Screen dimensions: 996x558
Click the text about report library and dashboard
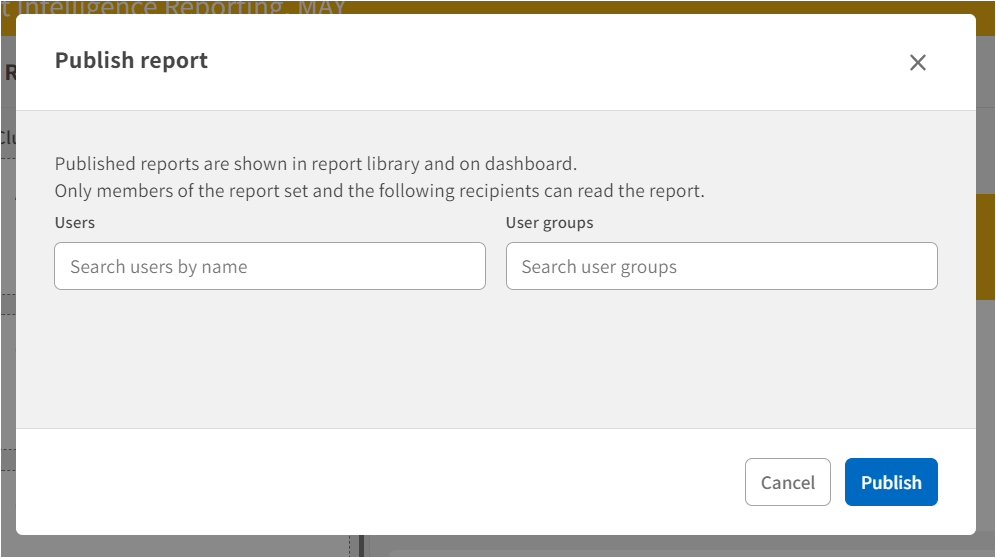315,164
